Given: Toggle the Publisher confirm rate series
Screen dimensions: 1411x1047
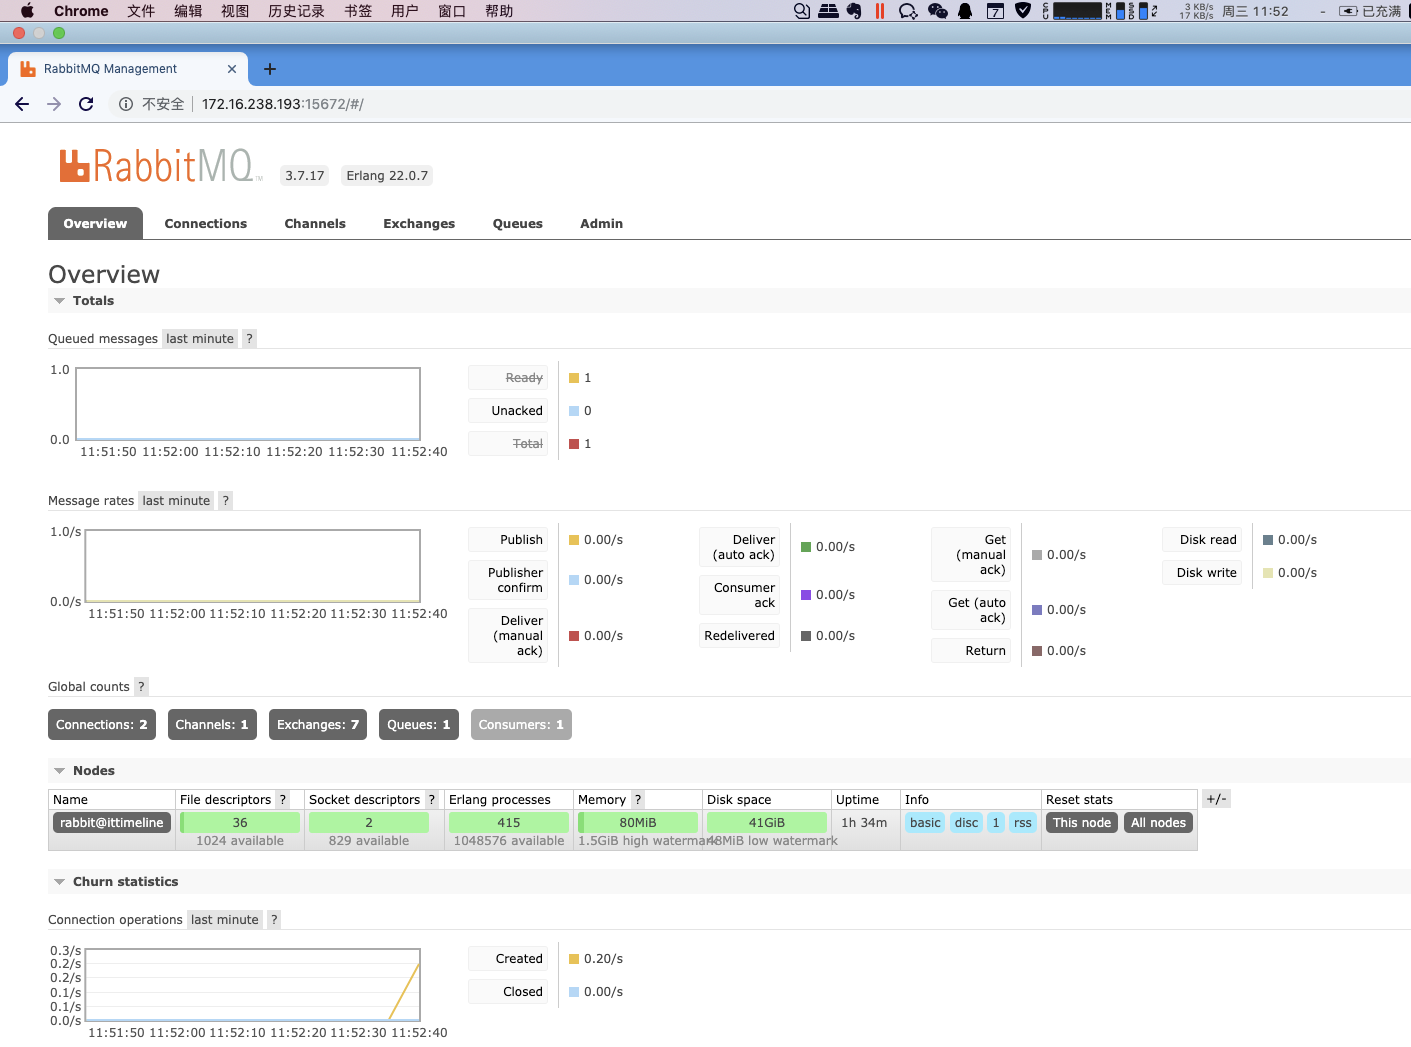Looking at the screenshot, I should coord(508,580).
